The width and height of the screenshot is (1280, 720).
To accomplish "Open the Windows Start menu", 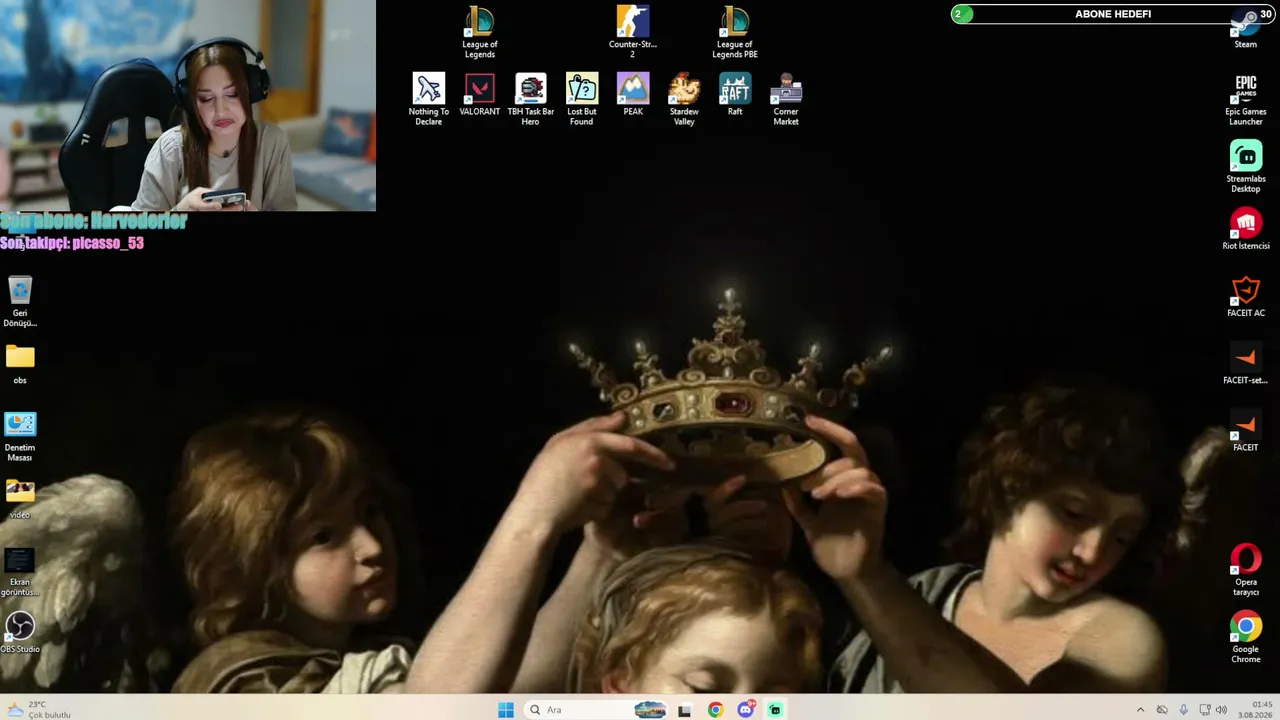I will click(x=506, y=710).
